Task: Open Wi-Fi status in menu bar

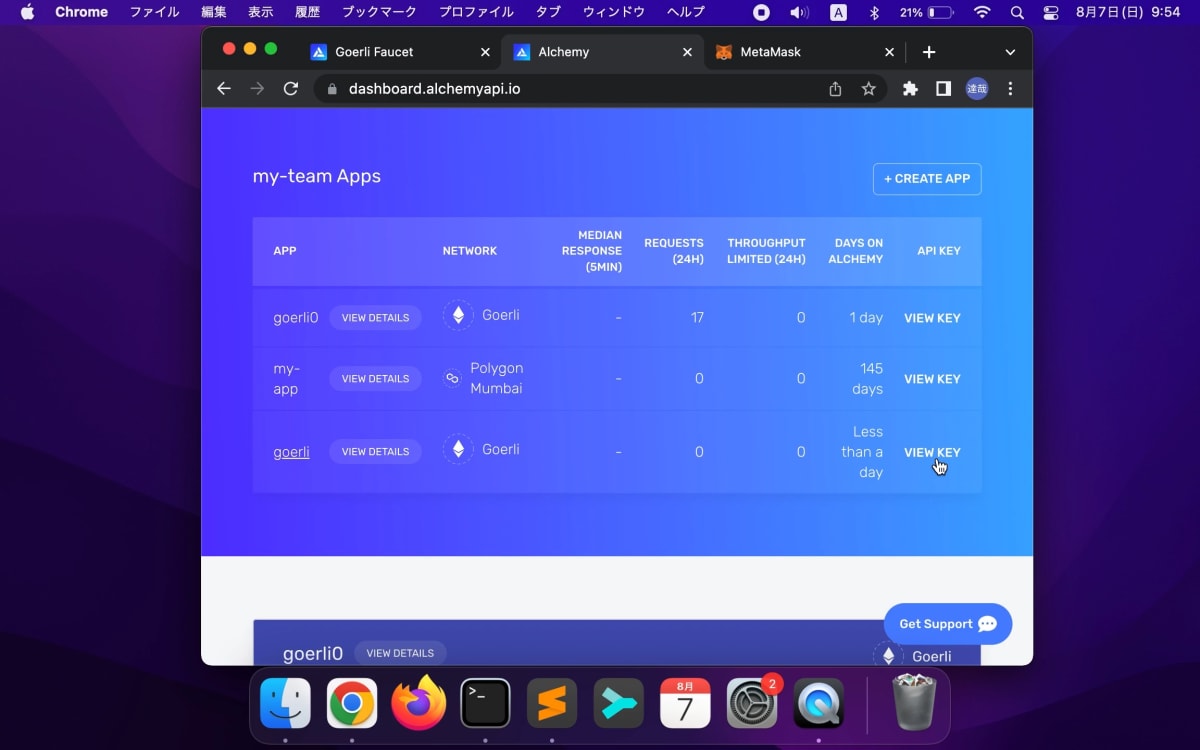Action: [x=982, y=12]
